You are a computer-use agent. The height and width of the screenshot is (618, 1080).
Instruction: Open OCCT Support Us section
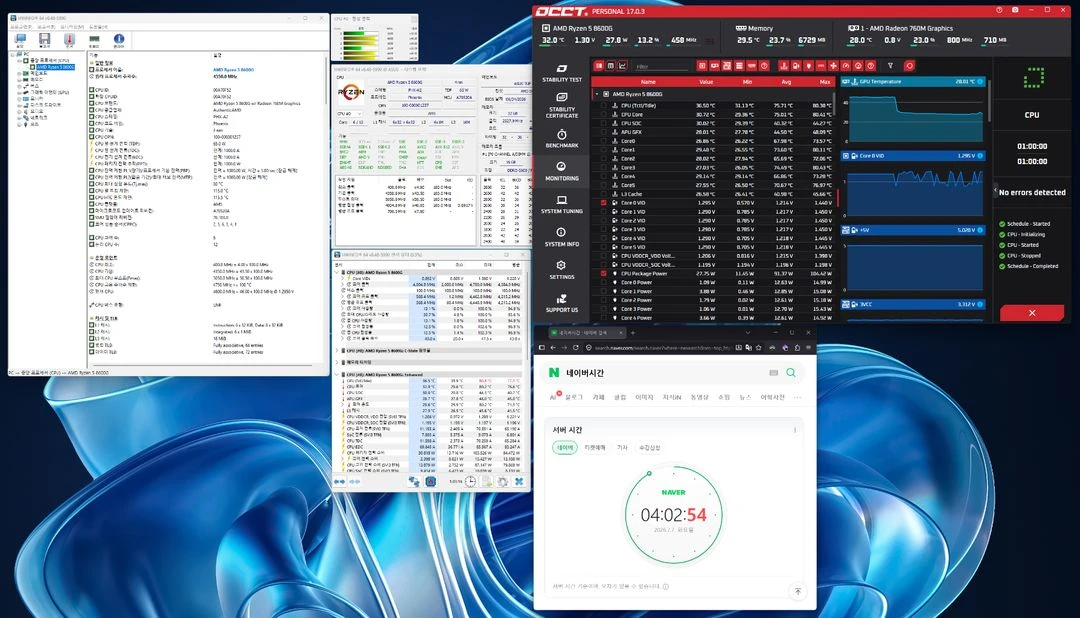coord(561,302)
